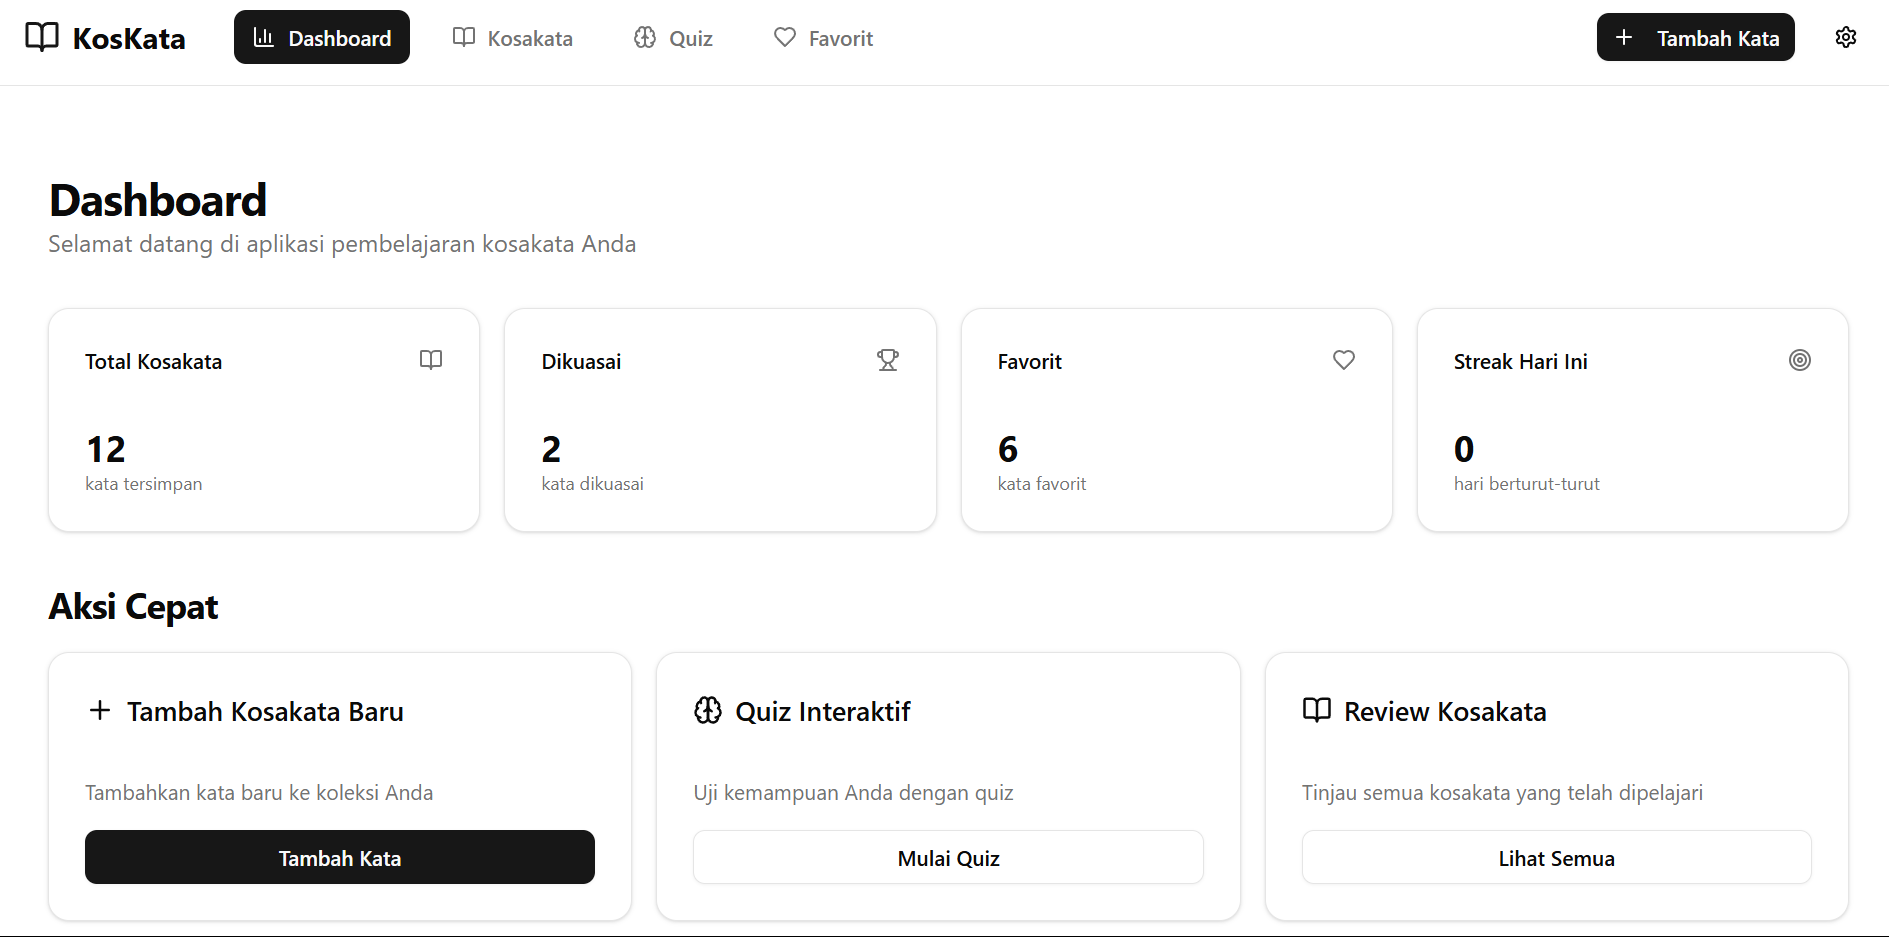Select the Dashboard tab

tap(322, 38)
